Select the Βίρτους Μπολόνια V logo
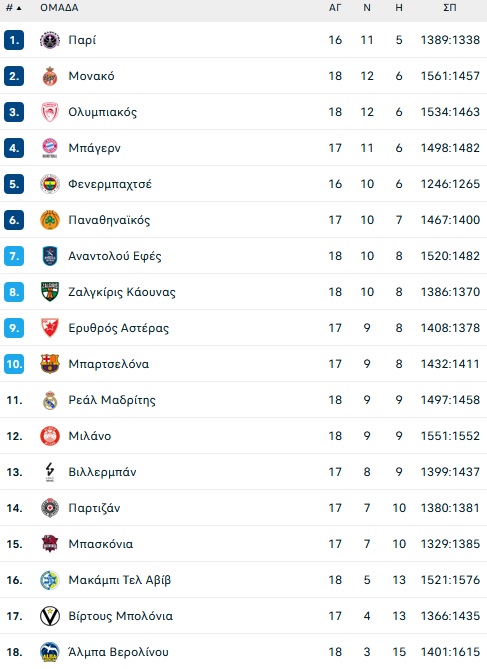 click(x=50, y=617)
